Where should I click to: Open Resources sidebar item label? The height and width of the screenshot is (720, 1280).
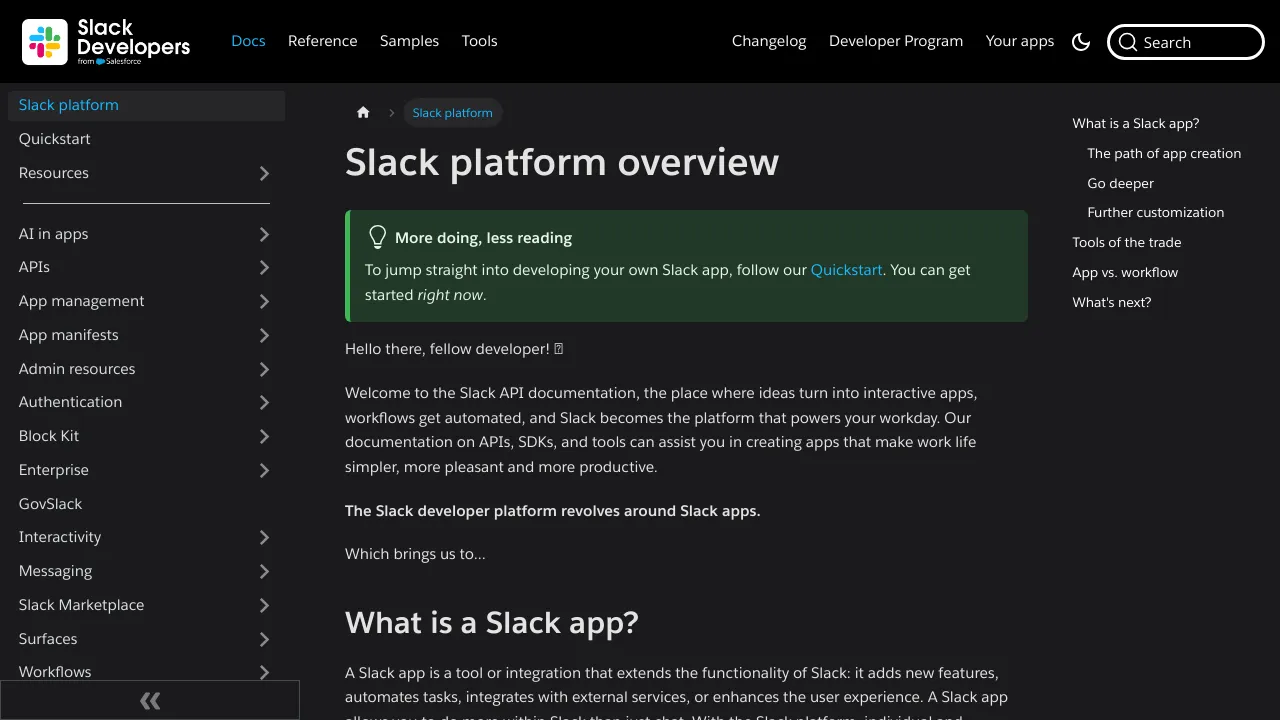click(x=54, y=173)
